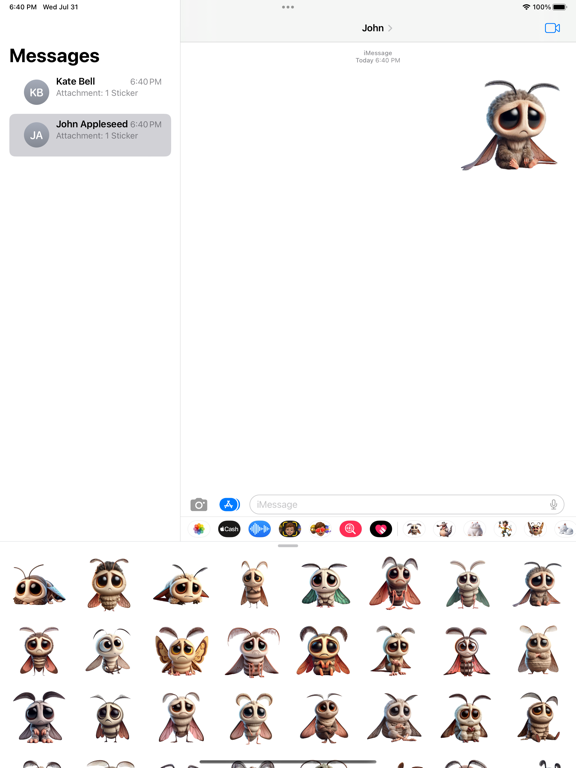The width and height of the screenshot is (576, 768).
Task: Select the white hippo sticker pack
Action: 475,529
